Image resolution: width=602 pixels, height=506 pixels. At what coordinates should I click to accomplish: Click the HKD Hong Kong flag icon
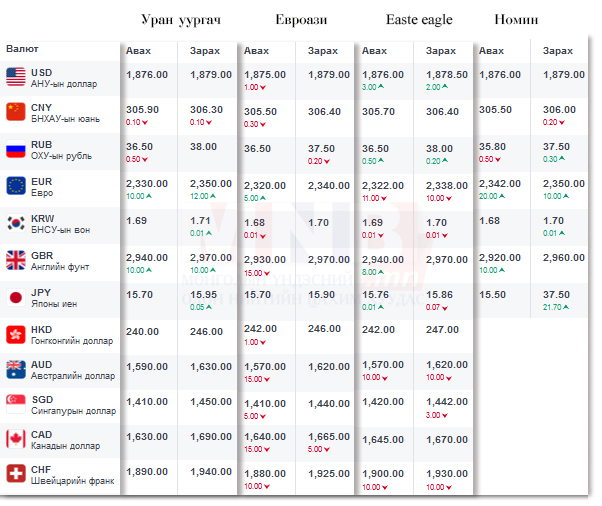pyautogui.click(x=15, y=334)
